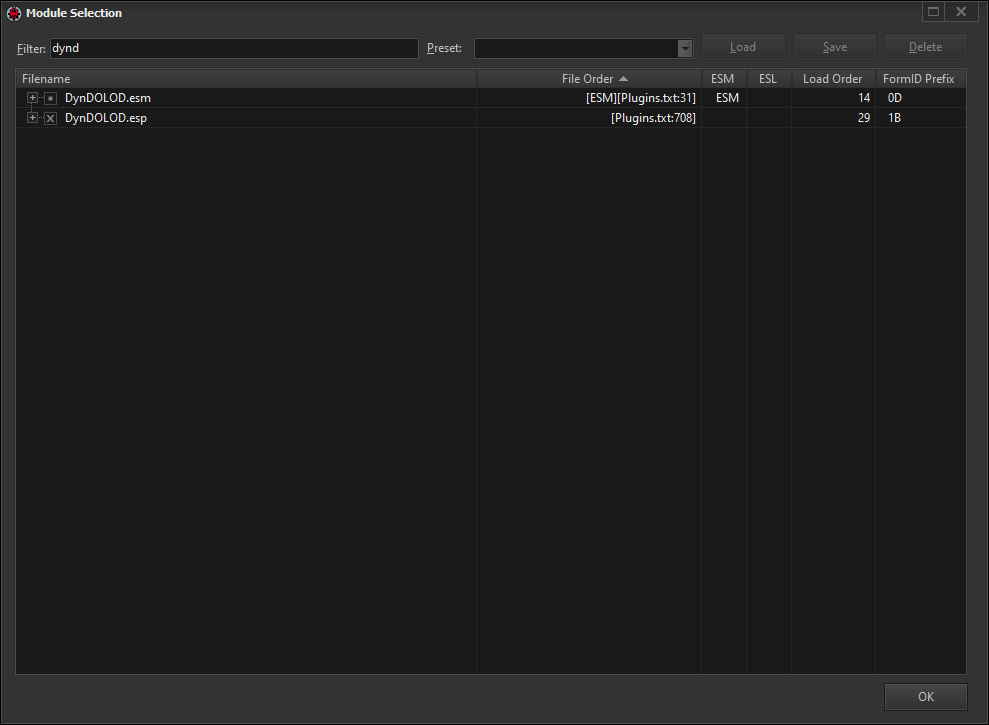Expand the DynDOLOD.esm tree node

tap(32, 98)
